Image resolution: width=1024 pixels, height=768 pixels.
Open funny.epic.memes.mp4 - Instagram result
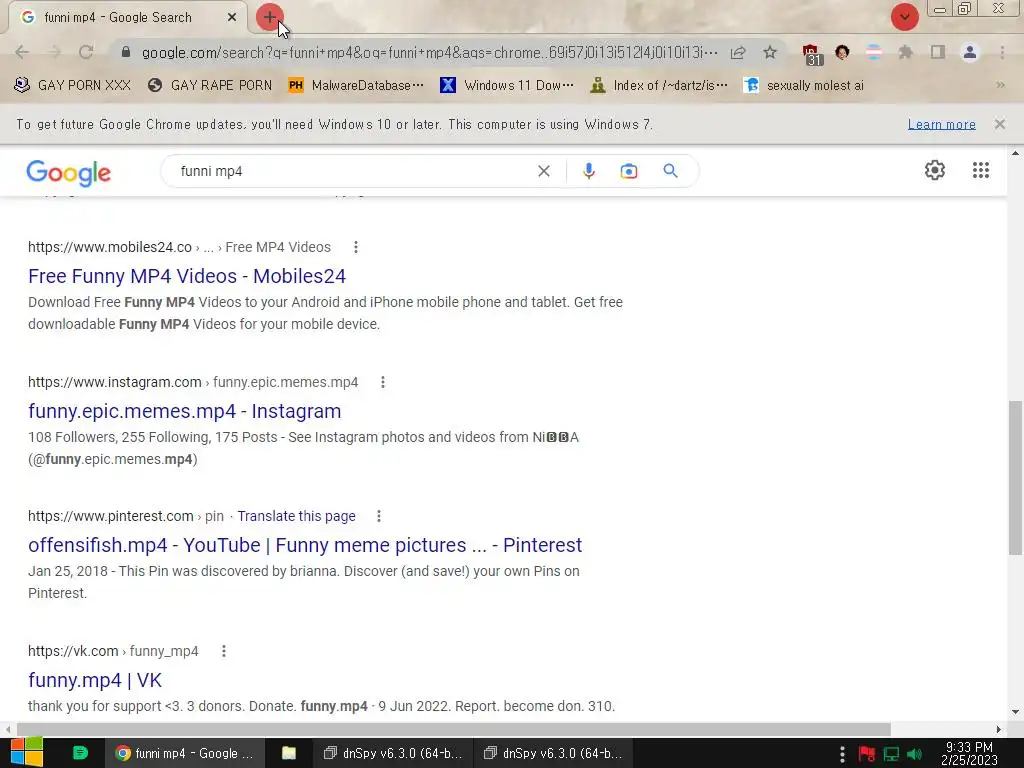(x=184, y=411)
